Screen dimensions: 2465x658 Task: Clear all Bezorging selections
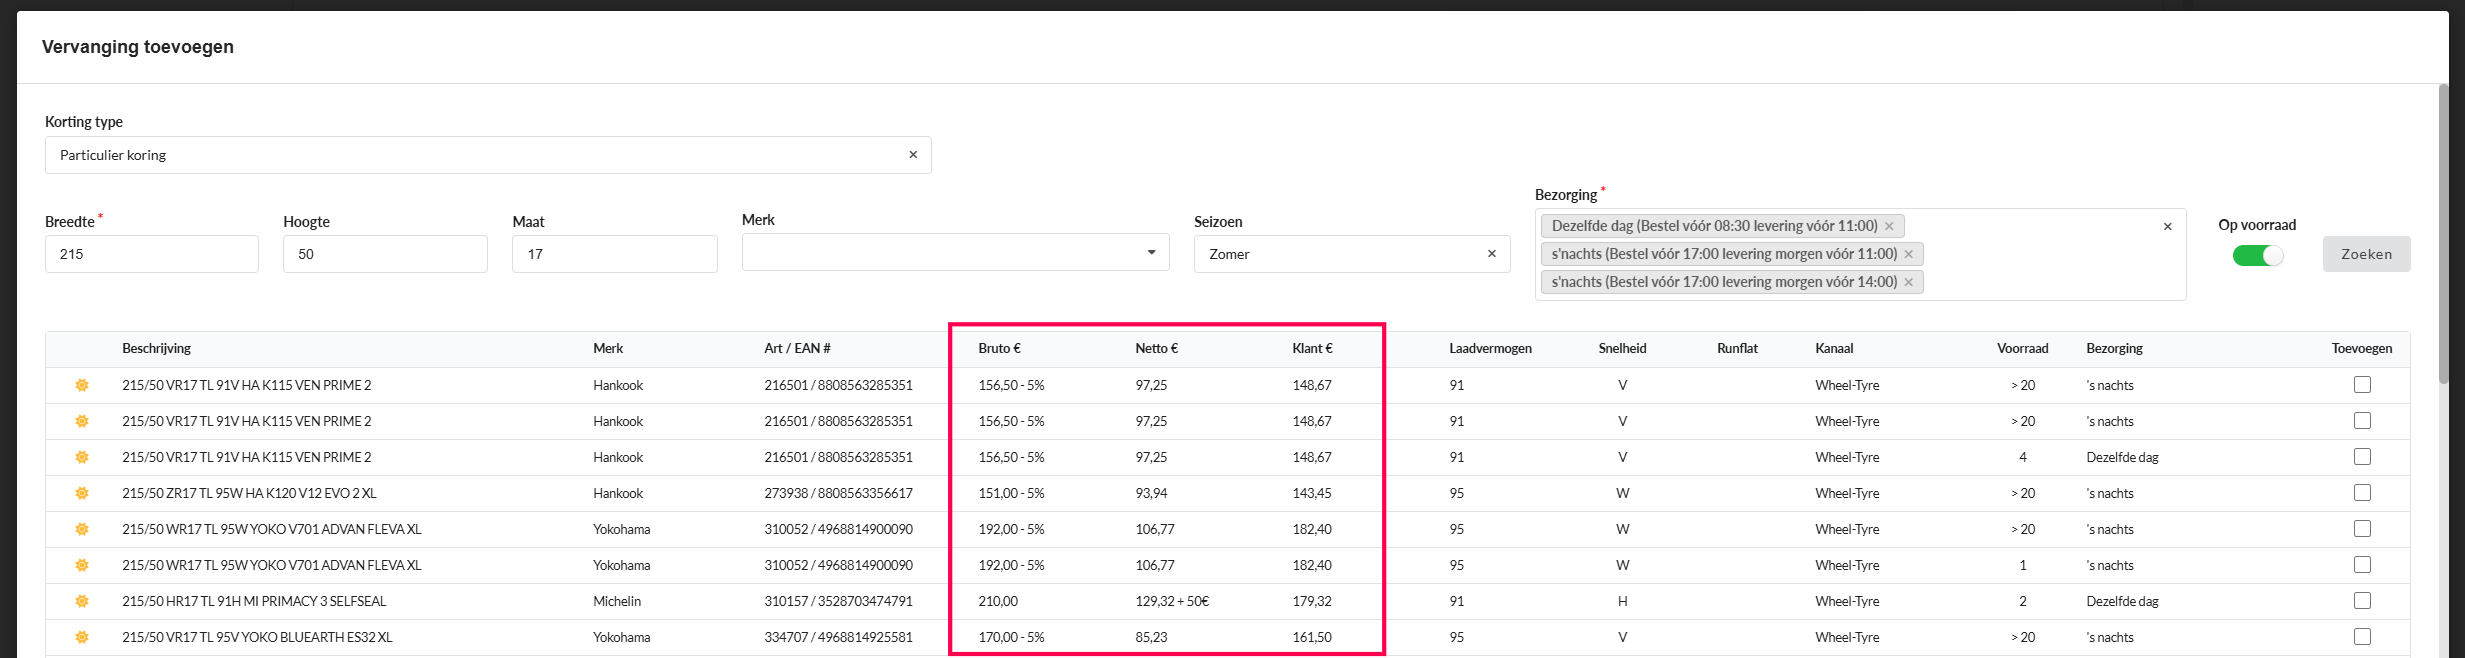[2167, 226]
